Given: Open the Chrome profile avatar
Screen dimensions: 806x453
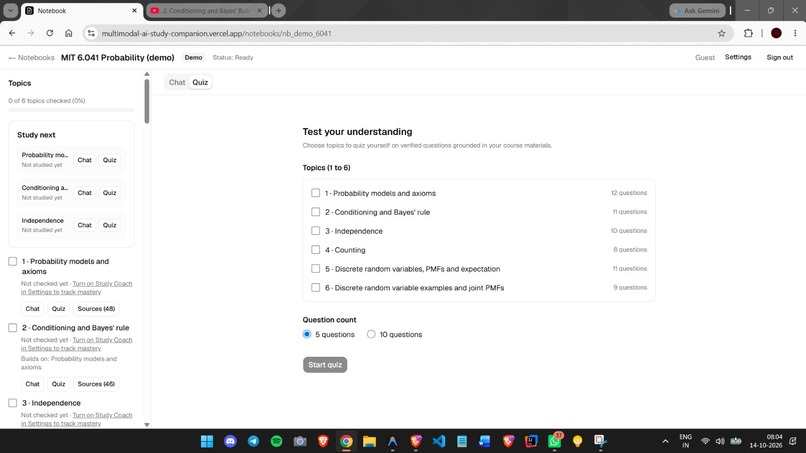Looking at the screenshot, I should (x=776, y=33).
